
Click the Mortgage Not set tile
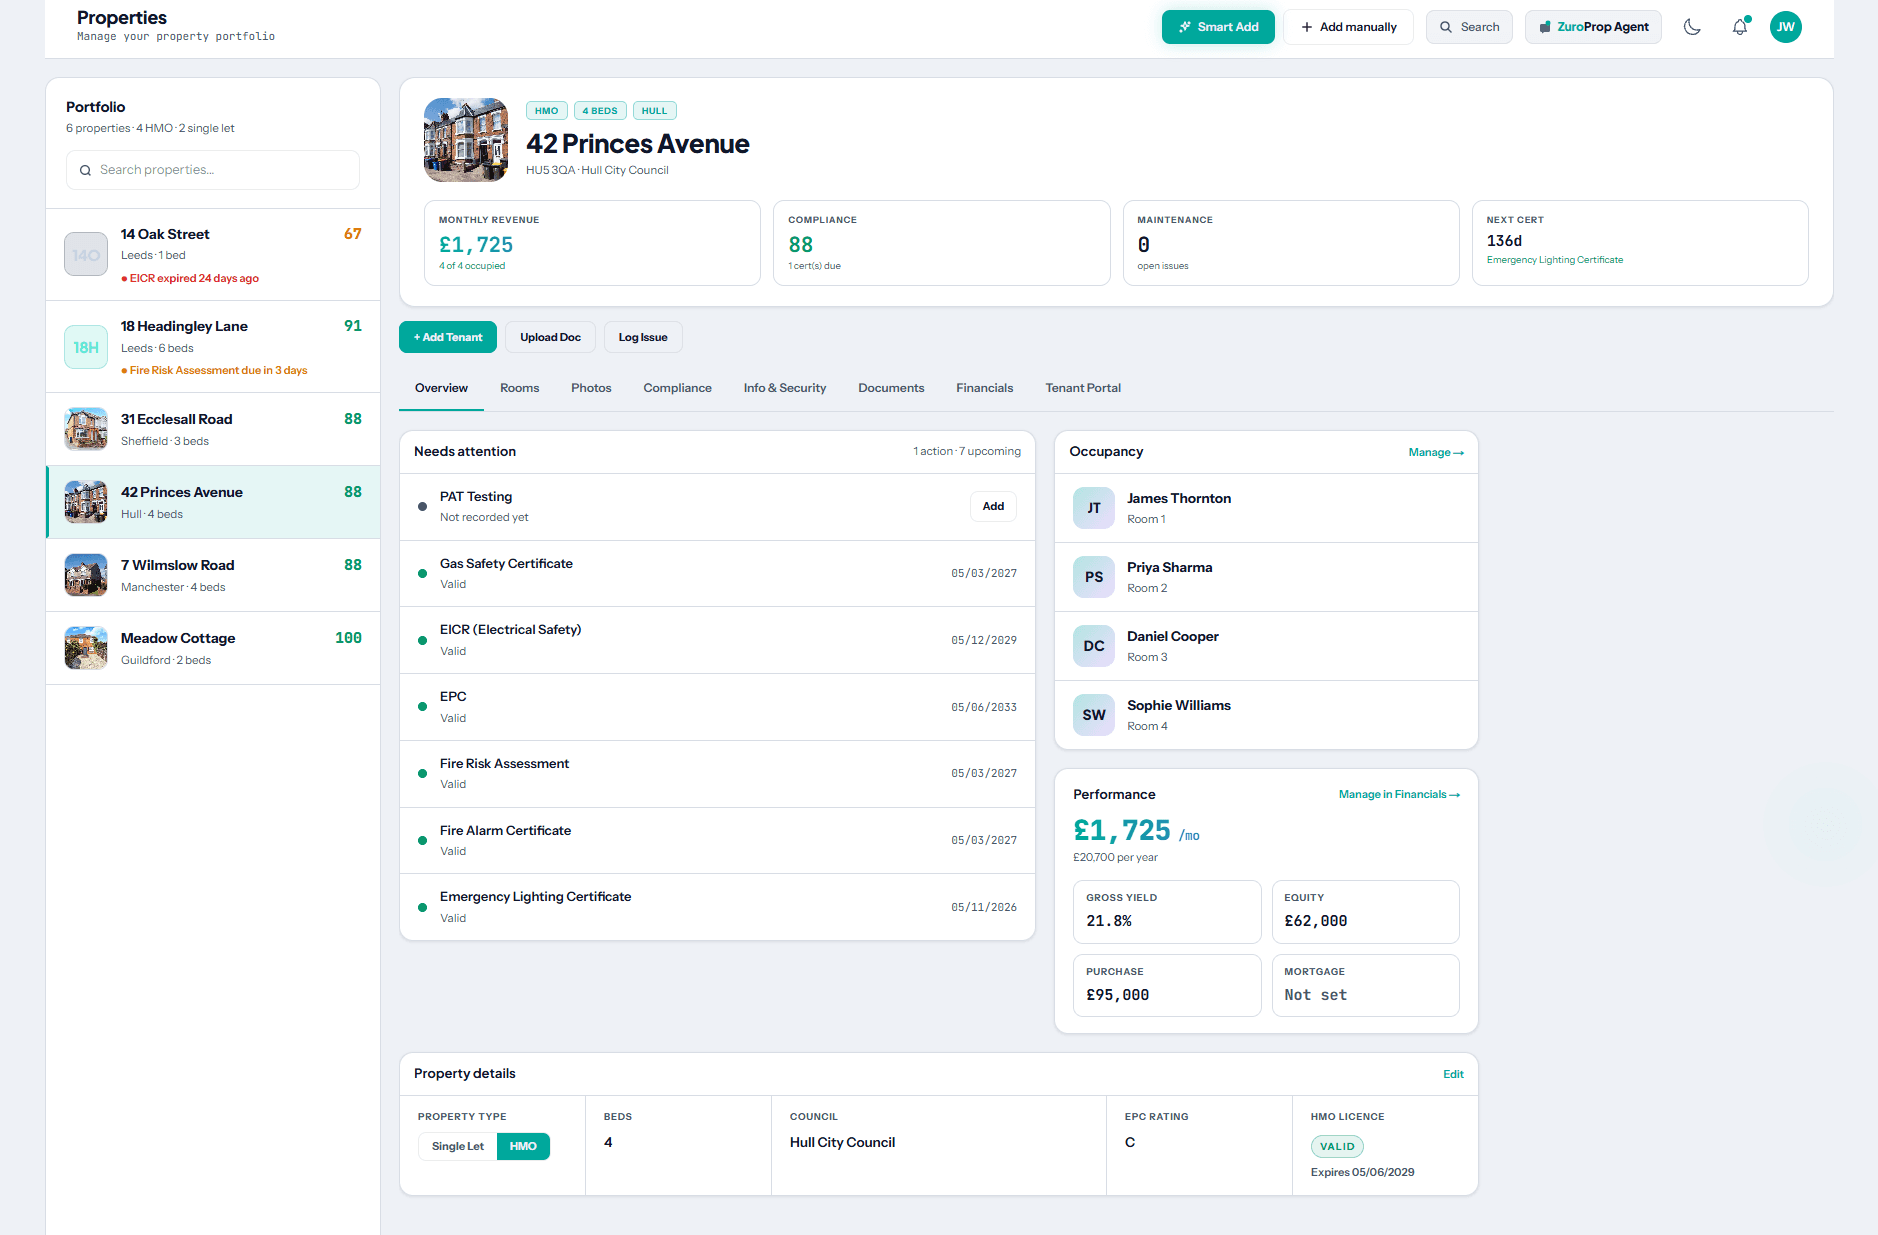pyautogui.click(x=1365, y=986)
